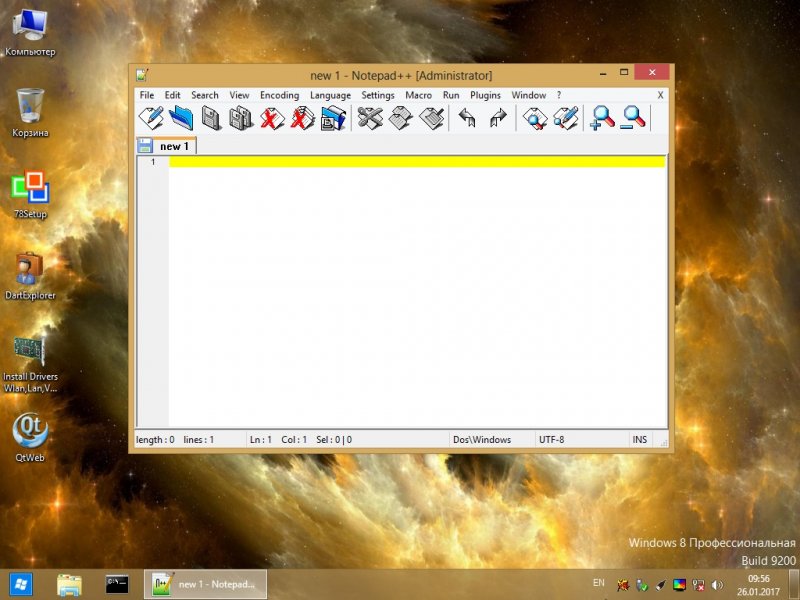Click the volume speaker tray icon

click(x=717, y=585)
